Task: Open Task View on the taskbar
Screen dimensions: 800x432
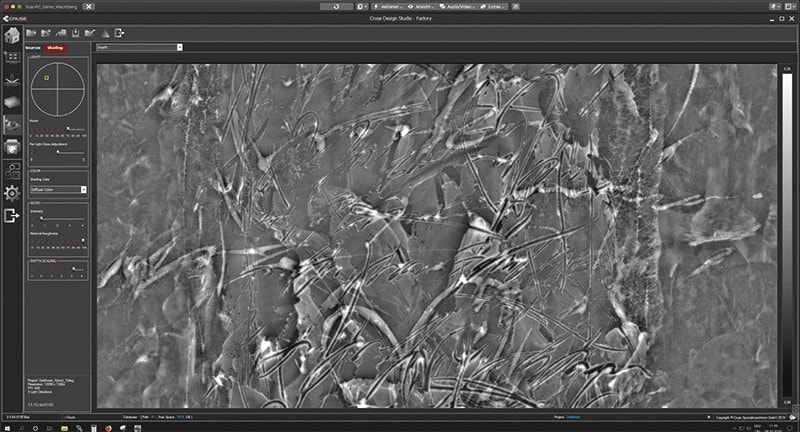Action: pyautogui.click(x=49, y=428)
